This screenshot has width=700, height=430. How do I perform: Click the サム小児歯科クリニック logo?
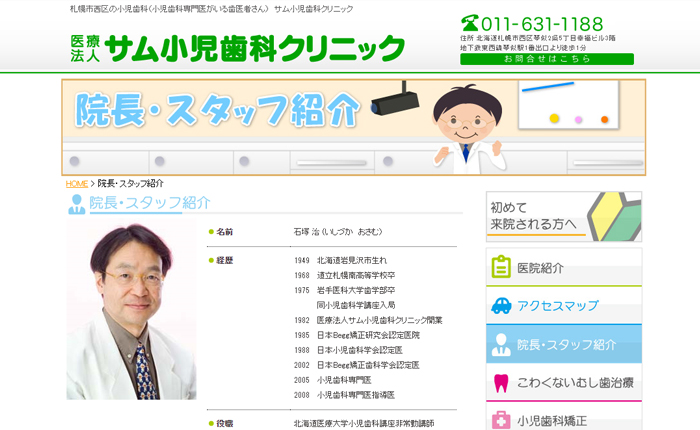click(x=238, y=47)
